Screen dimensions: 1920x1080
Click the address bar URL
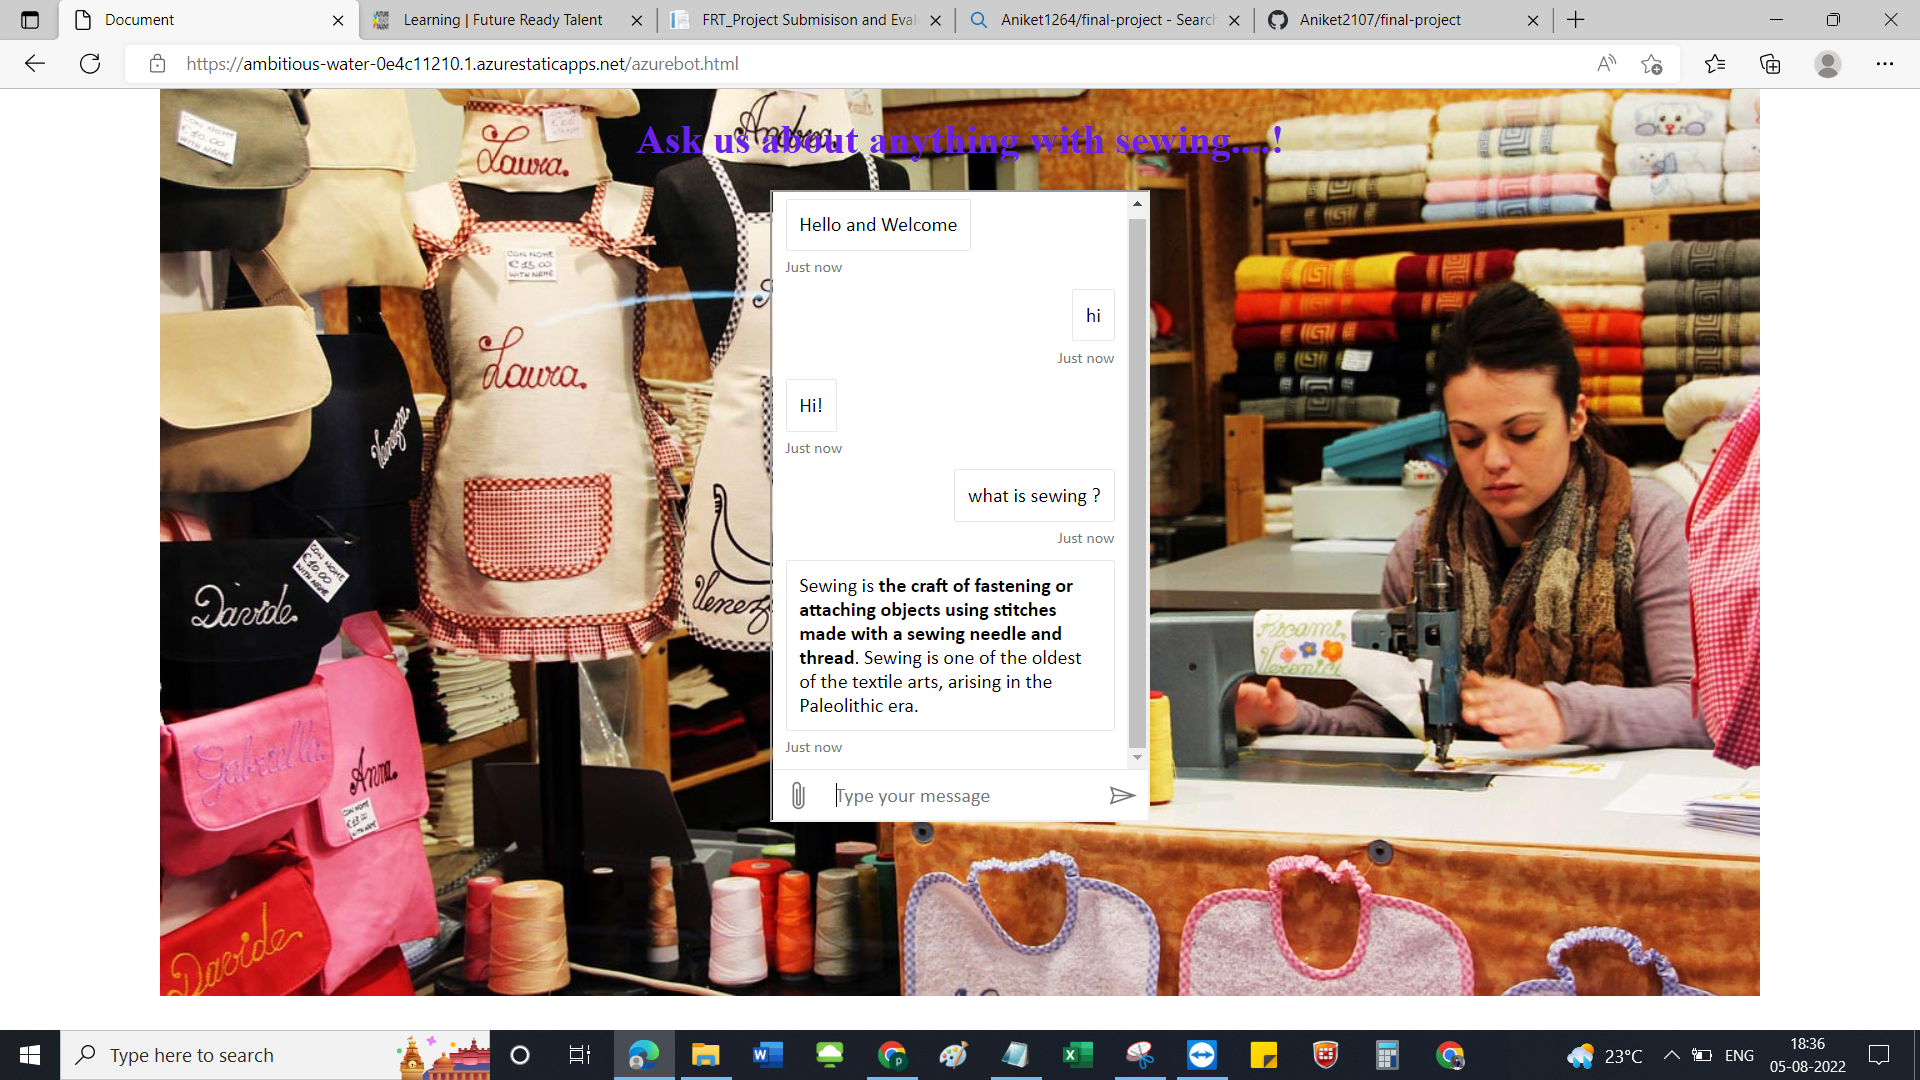click(x=462, y=64)
